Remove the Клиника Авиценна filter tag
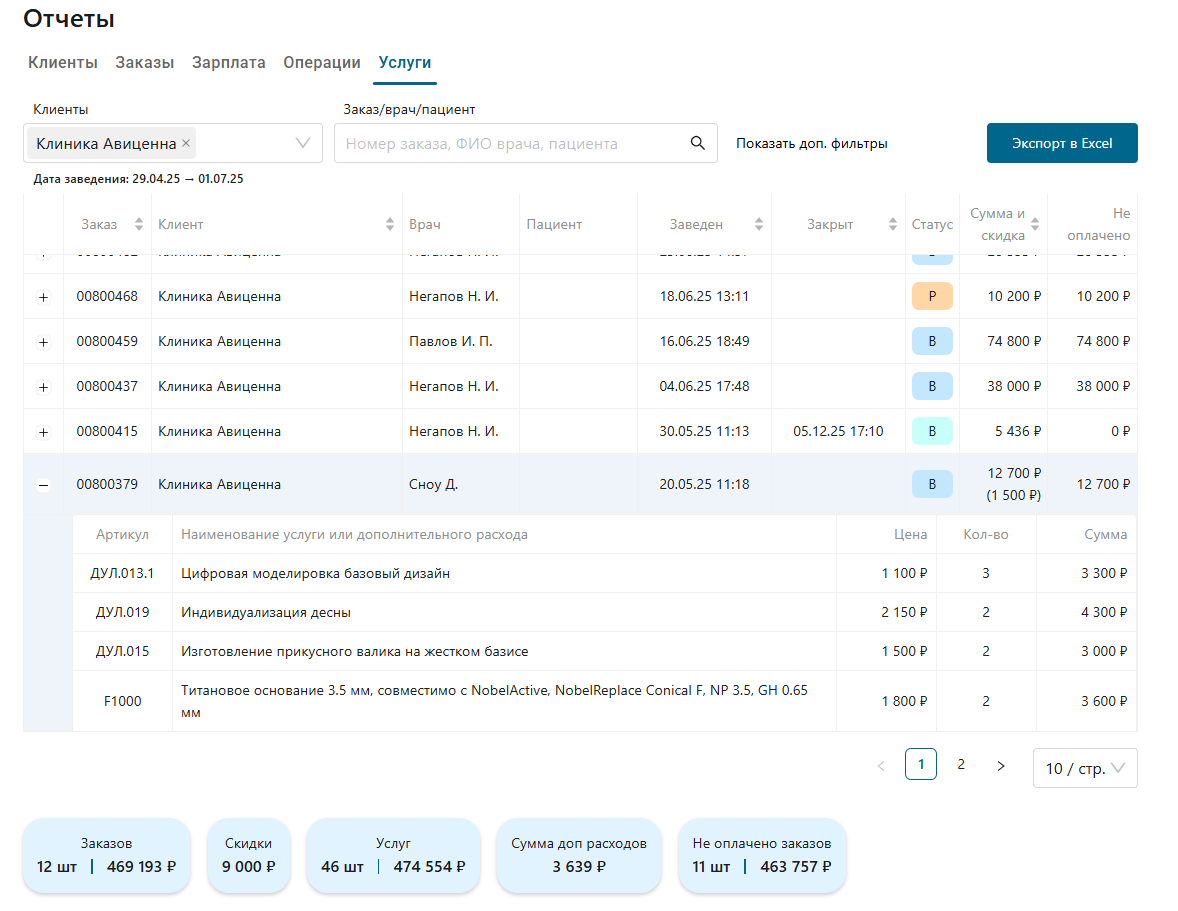1178x911 pixels. [186, 143]
